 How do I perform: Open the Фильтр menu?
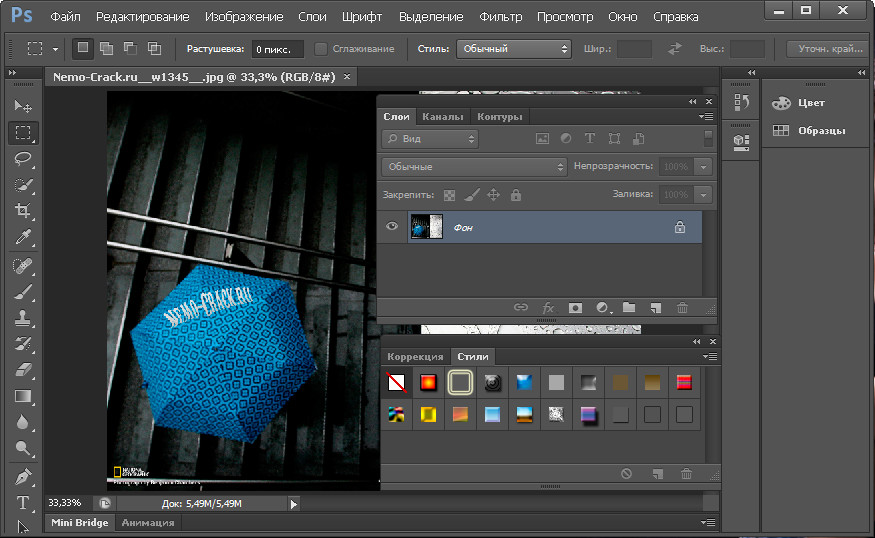501,17
